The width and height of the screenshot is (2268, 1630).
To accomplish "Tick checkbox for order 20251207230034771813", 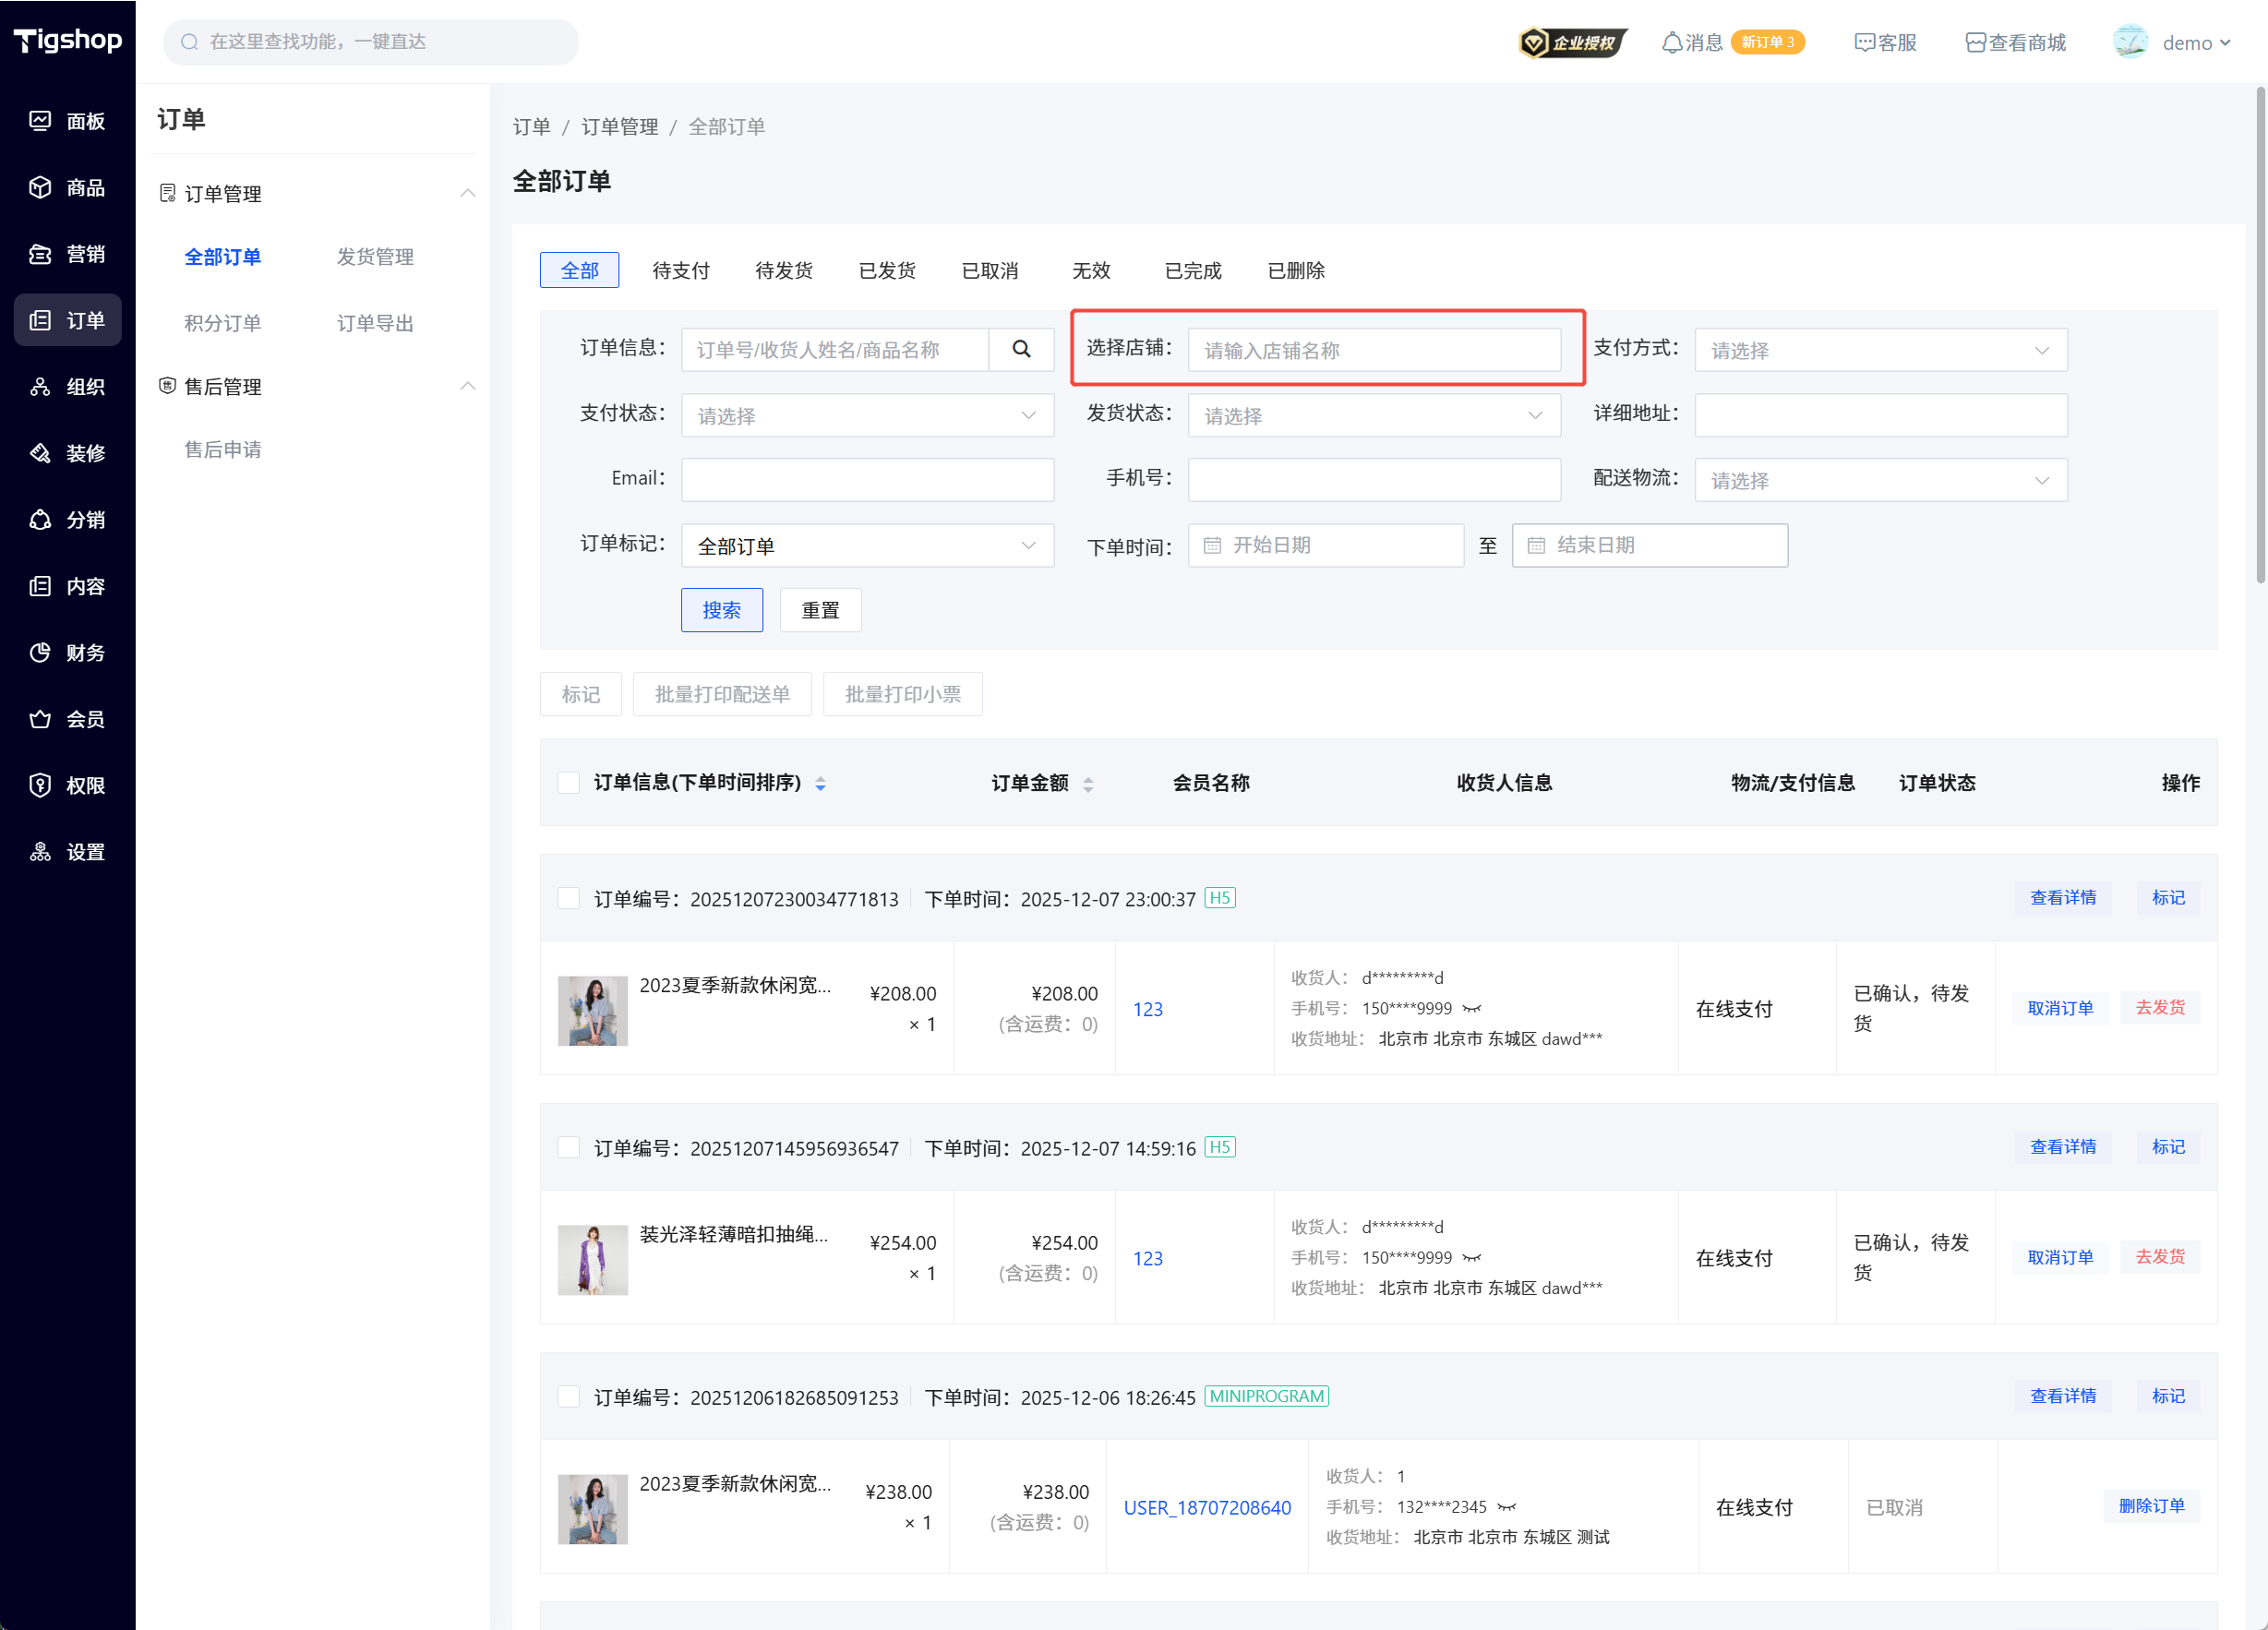I will 569,898.
